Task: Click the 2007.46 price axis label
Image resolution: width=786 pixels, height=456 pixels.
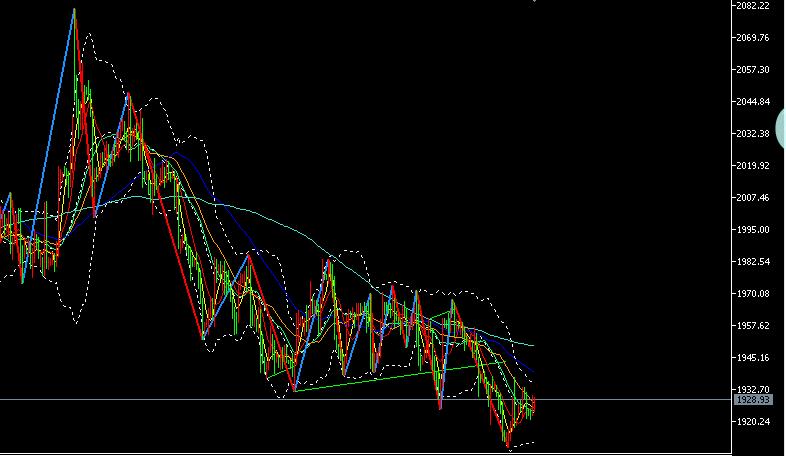Action: (752, 197)
